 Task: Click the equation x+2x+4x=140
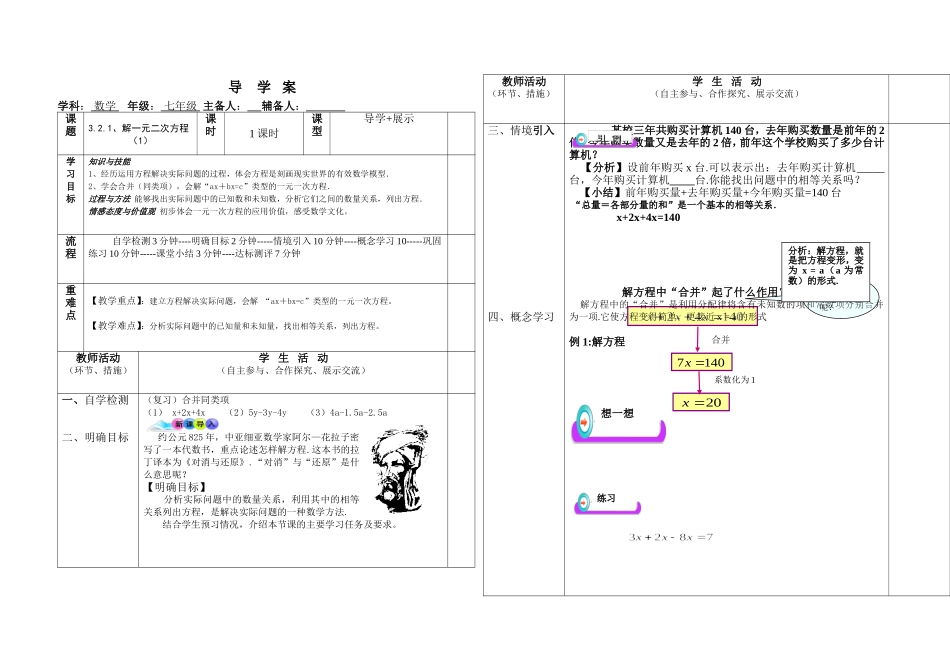point(648,218)
